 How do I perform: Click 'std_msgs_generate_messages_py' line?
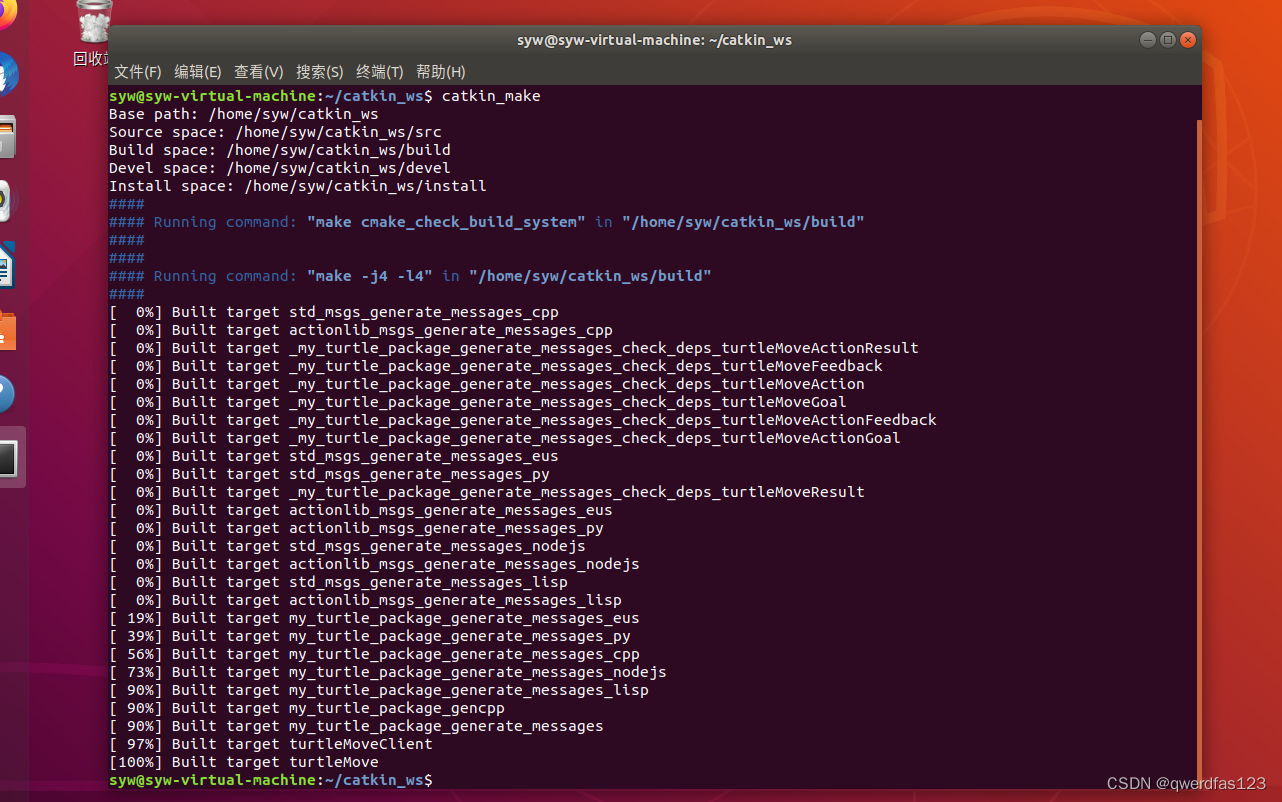click(329, 474)
